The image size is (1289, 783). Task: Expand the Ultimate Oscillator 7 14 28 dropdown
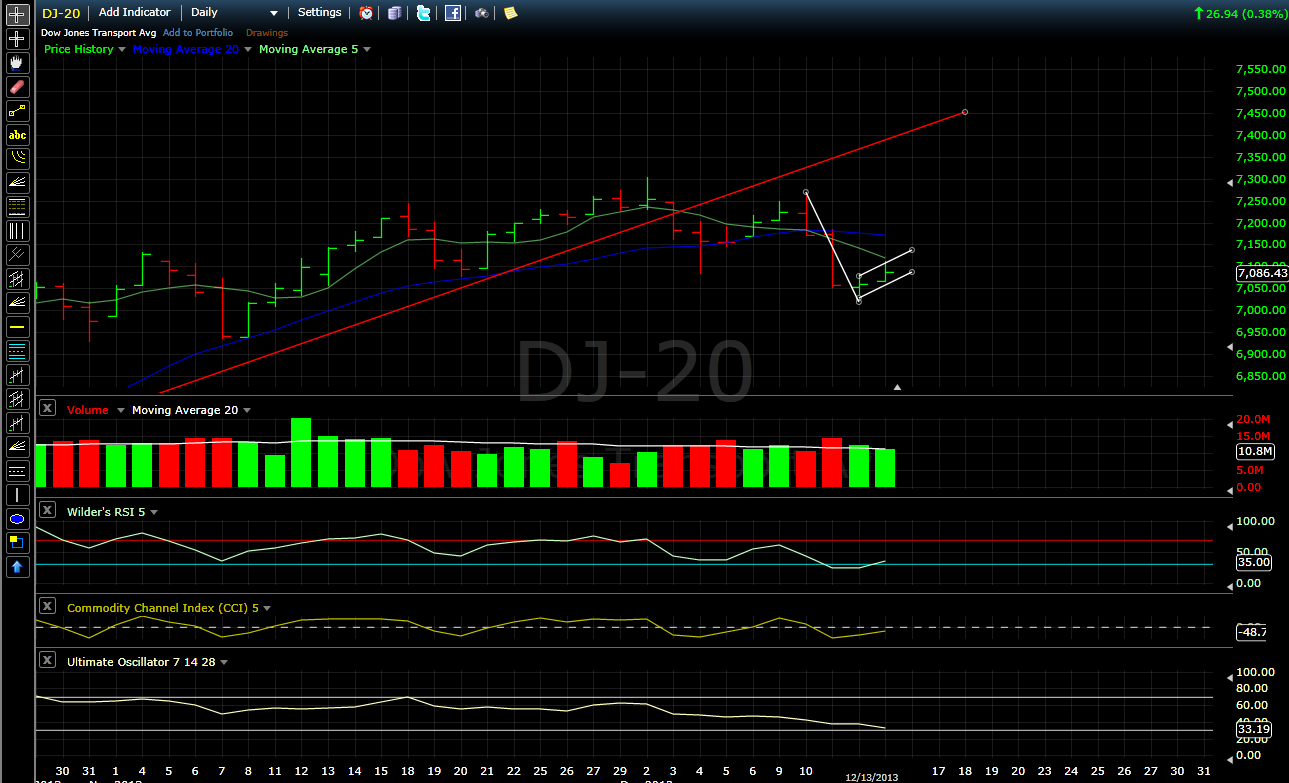[224, 662]
